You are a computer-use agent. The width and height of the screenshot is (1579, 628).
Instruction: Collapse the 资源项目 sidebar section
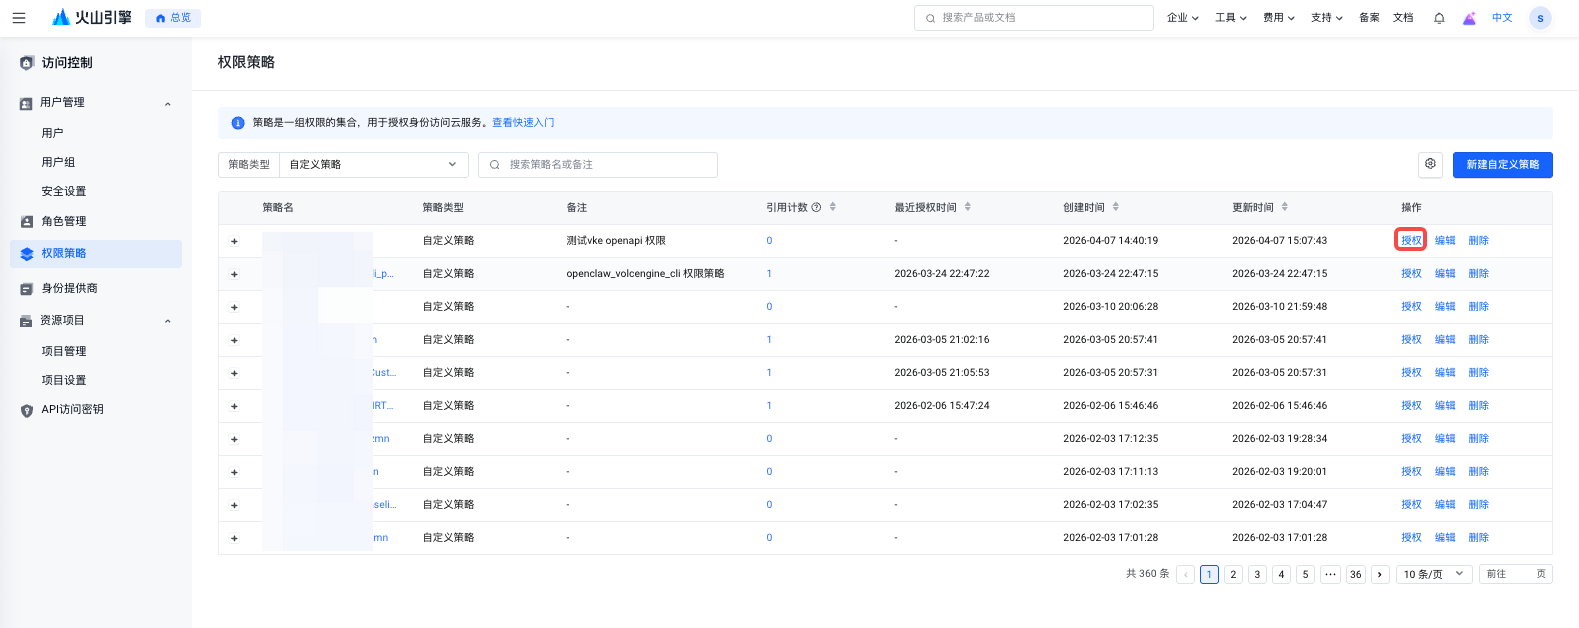168,321
